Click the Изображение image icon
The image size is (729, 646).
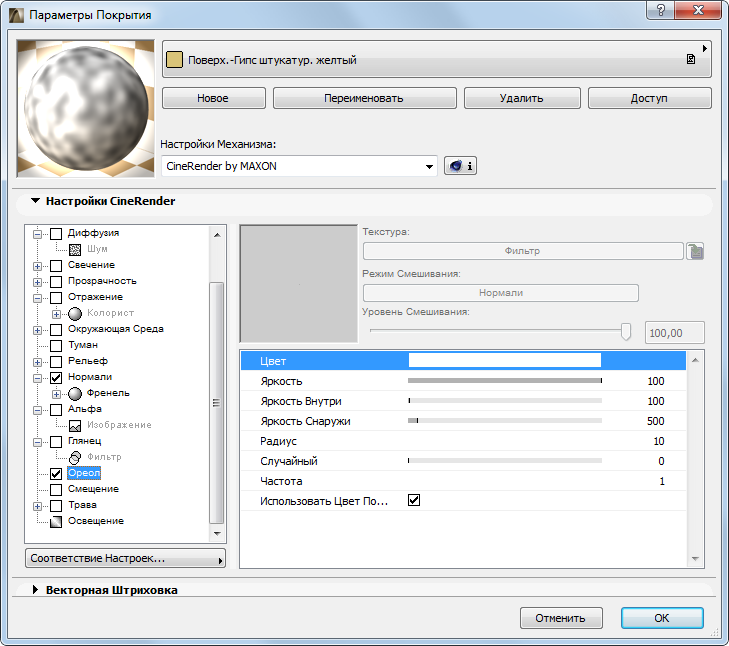pos(75,426)
